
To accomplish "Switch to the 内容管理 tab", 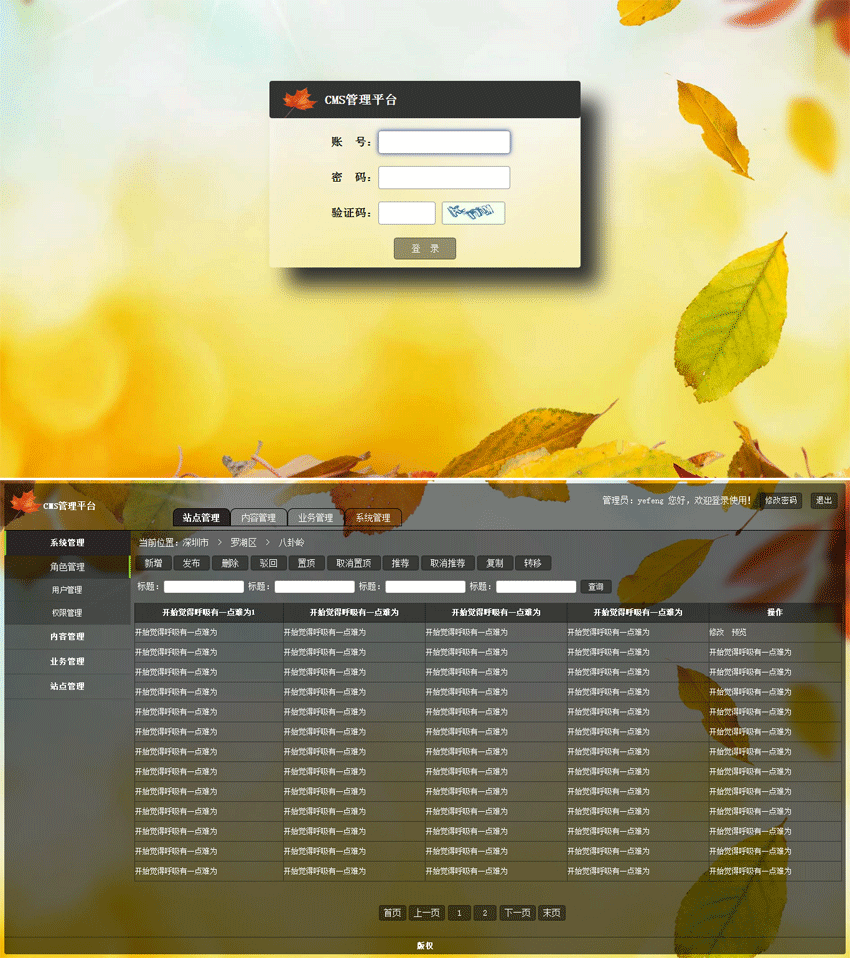I will pos(258,518).
